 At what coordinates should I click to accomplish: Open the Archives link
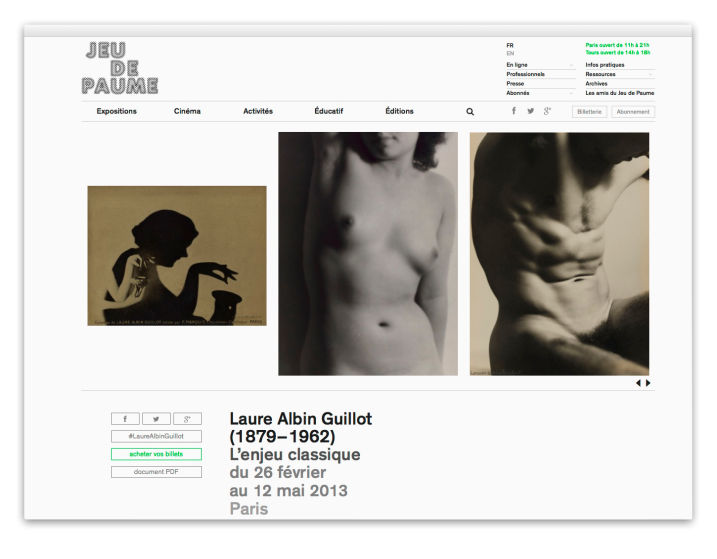tap(596, 84)
